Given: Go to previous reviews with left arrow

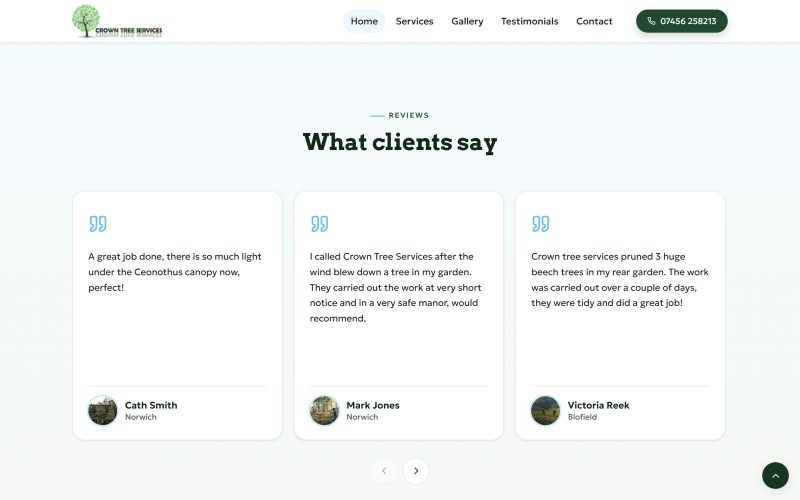Looking at the screenshot, I should pyautogui.click(x=384, y=470).
